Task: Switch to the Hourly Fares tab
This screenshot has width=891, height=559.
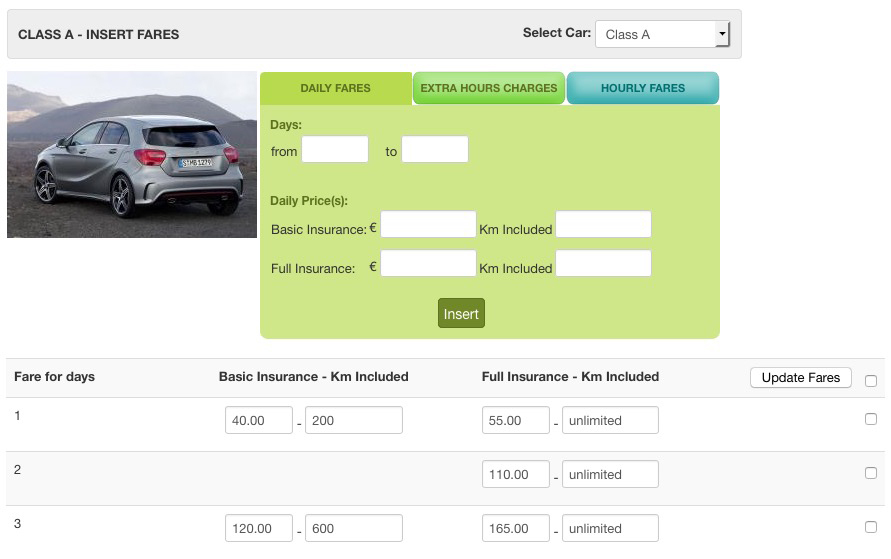Action: pos(643,88)
